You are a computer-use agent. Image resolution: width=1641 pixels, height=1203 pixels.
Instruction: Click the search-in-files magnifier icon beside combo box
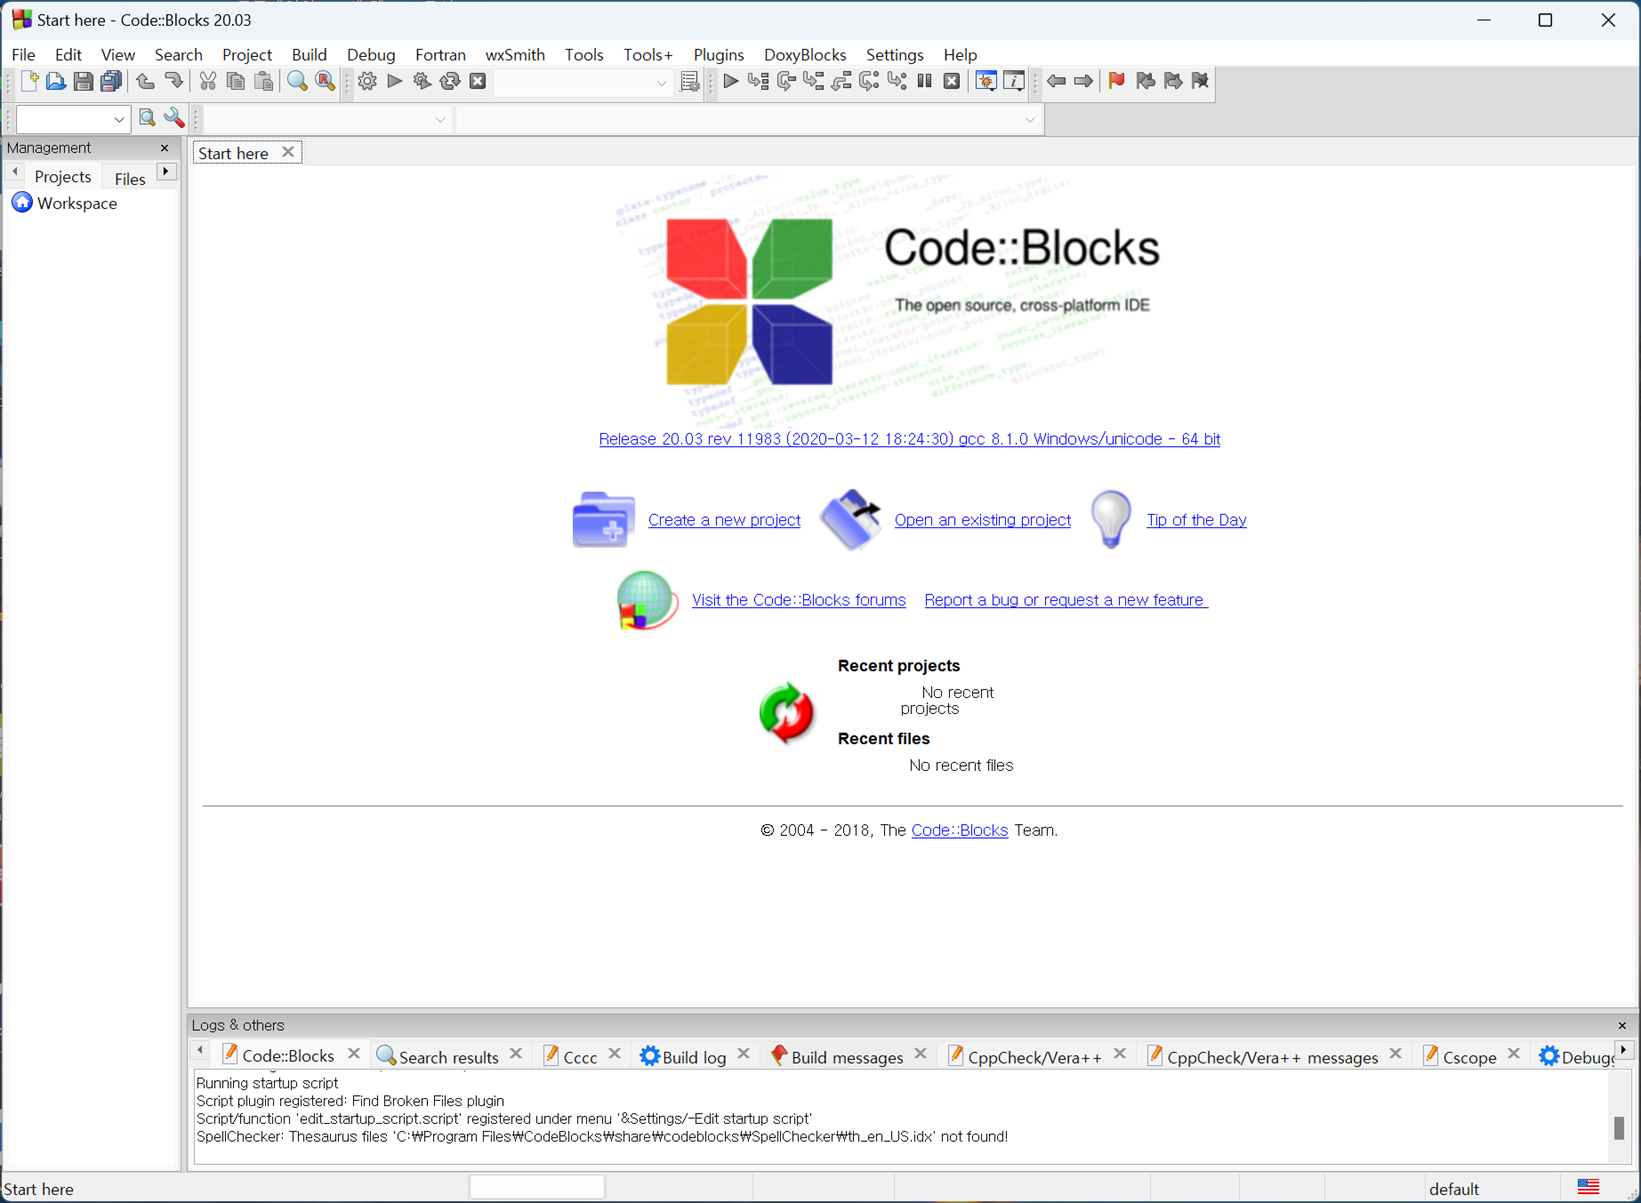tap(147, 119)
